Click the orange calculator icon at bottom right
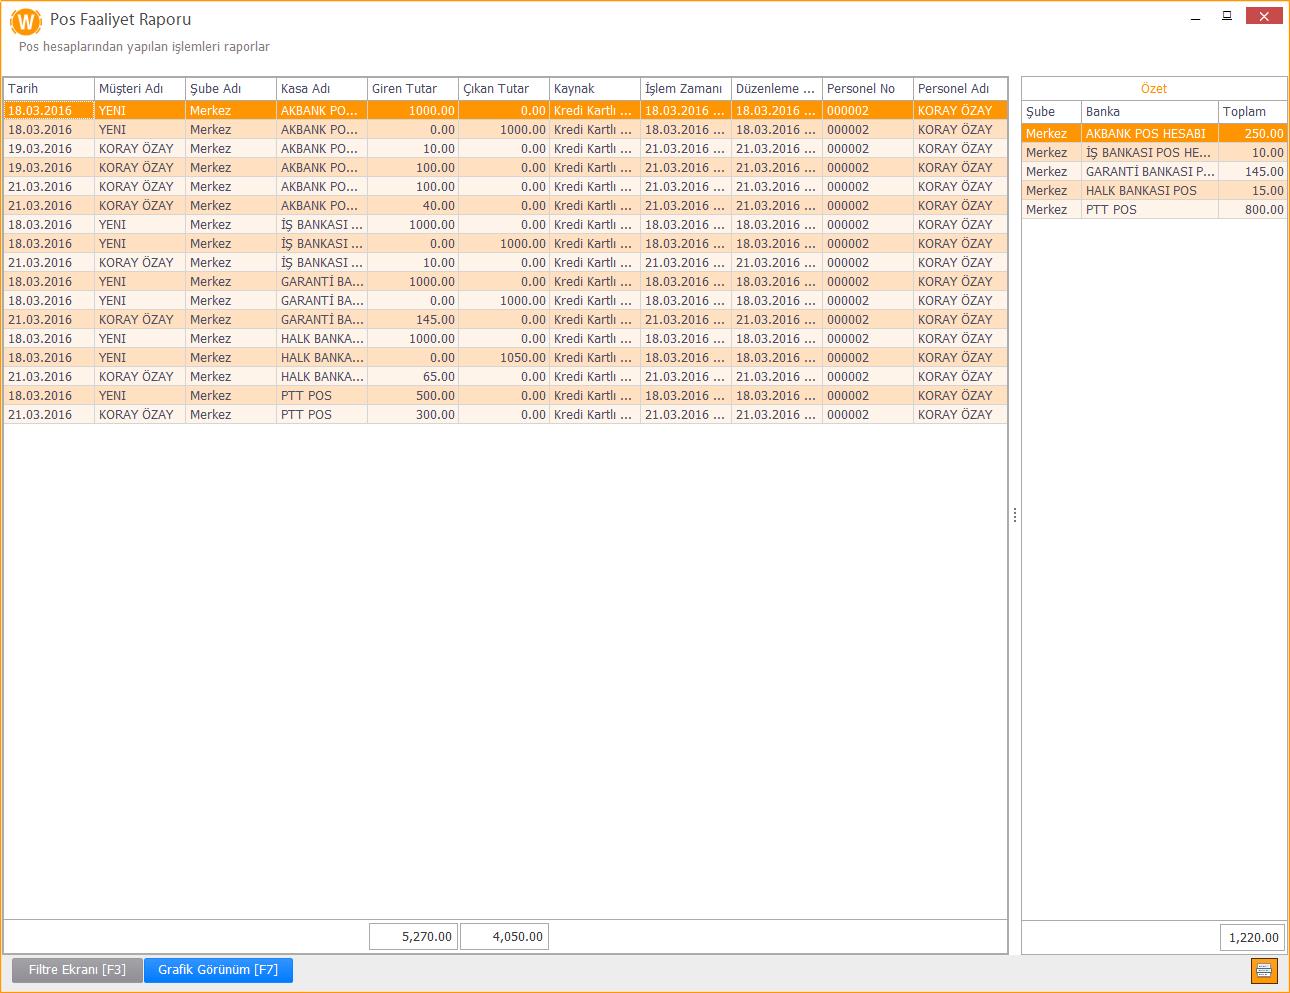 1263,970
